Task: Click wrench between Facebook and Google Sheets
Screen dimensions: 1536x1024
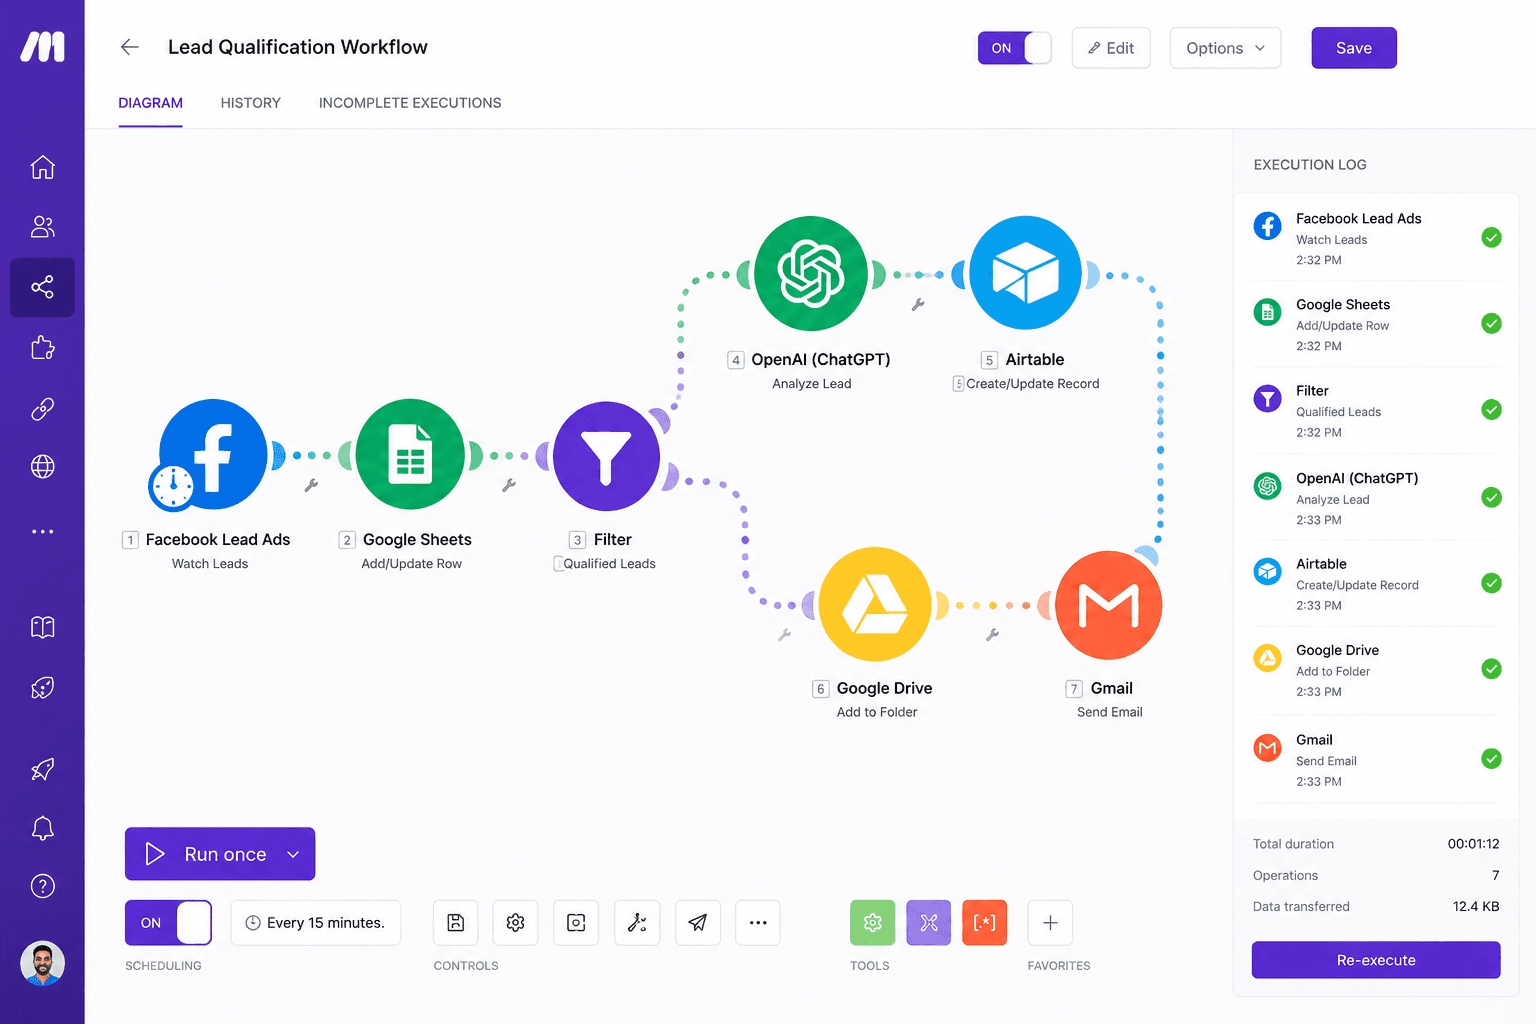Action: [311, 486]
